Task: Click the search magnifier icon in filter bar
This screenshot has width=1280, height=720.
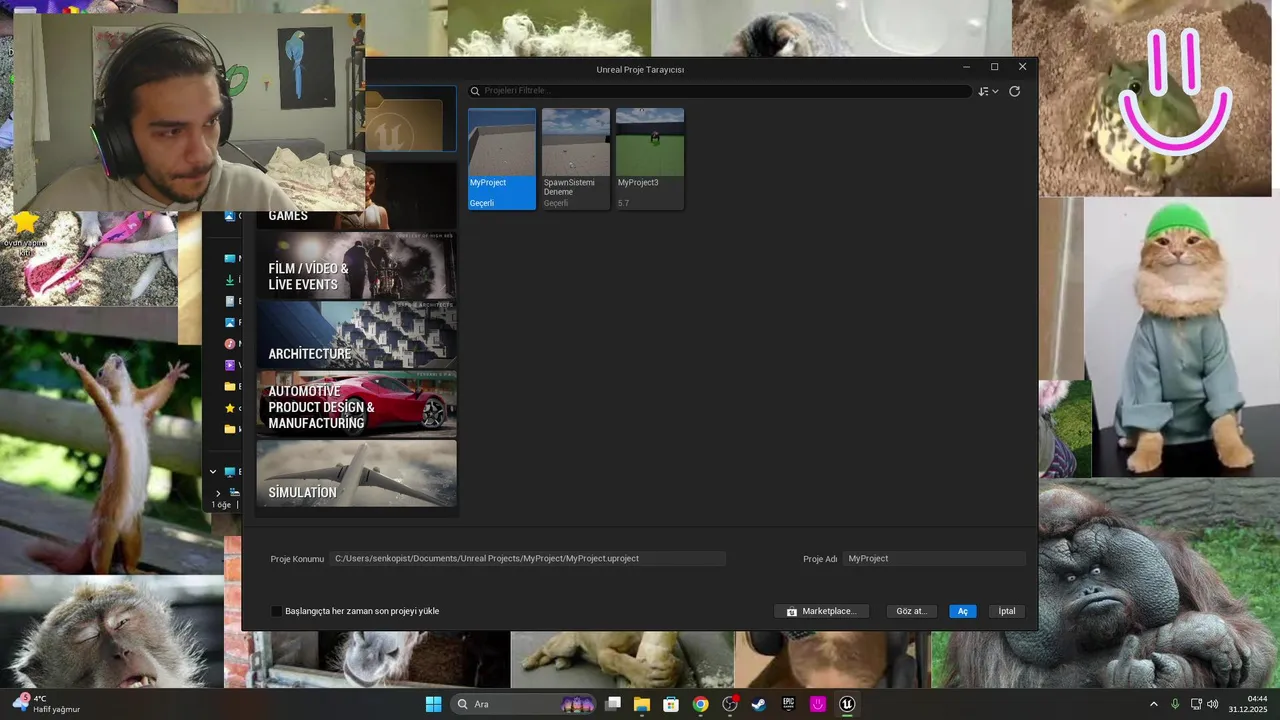Action: click(476, 91)
